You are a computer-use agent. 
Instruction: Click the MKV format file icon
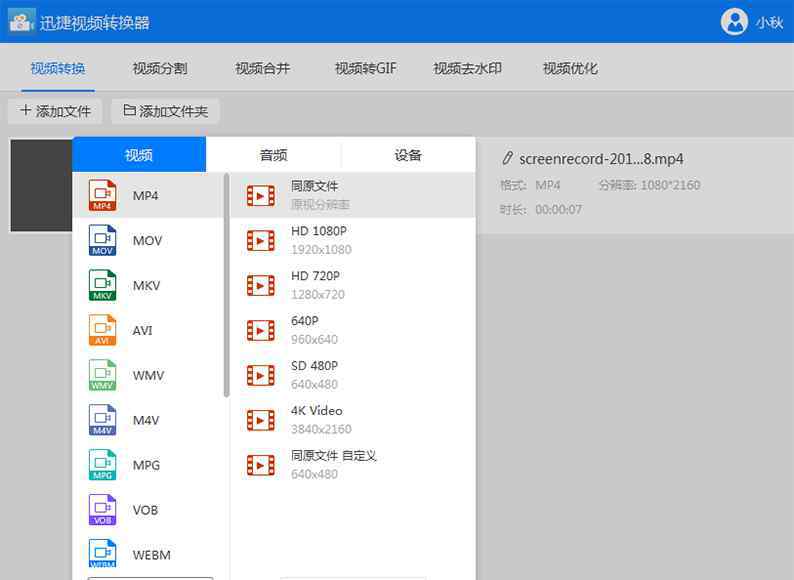point(102,285)
